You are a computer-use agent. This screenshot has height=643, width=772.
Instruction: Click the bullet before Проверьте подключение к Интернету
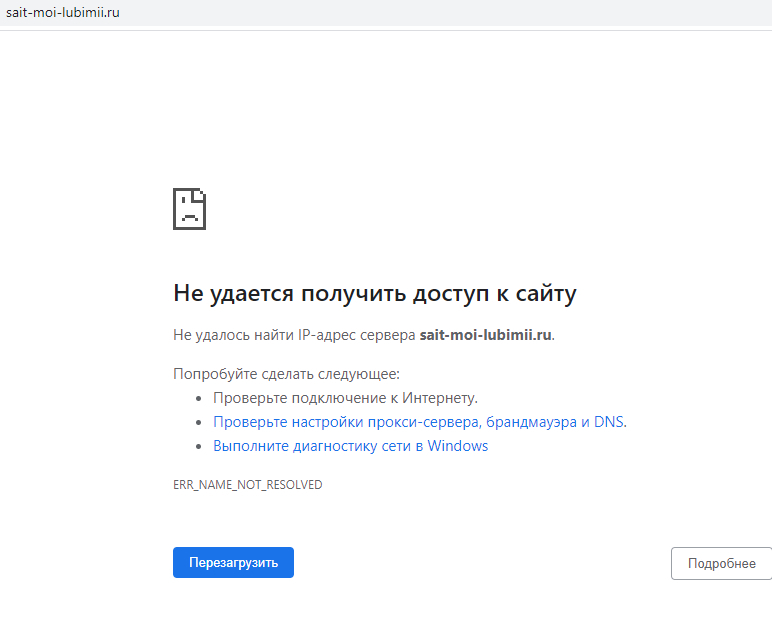click(x=199, y=398)
